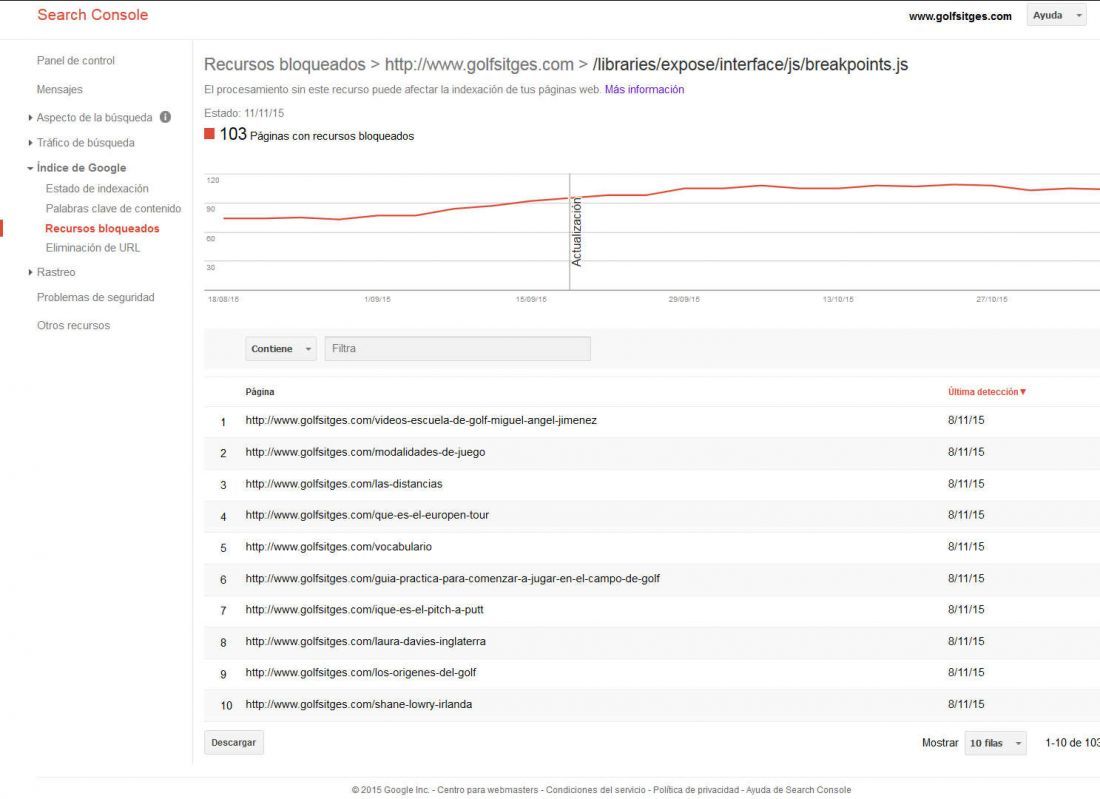1100x799 pixels.
Task: Click the Search Console logo title
Action: (x=93, y=15)
